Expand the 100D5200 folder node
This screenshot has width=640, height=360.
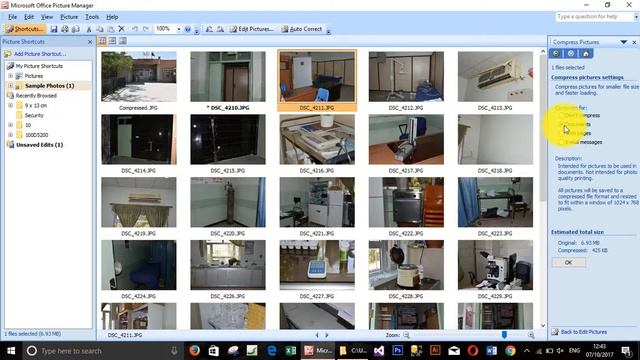point(11,135)
